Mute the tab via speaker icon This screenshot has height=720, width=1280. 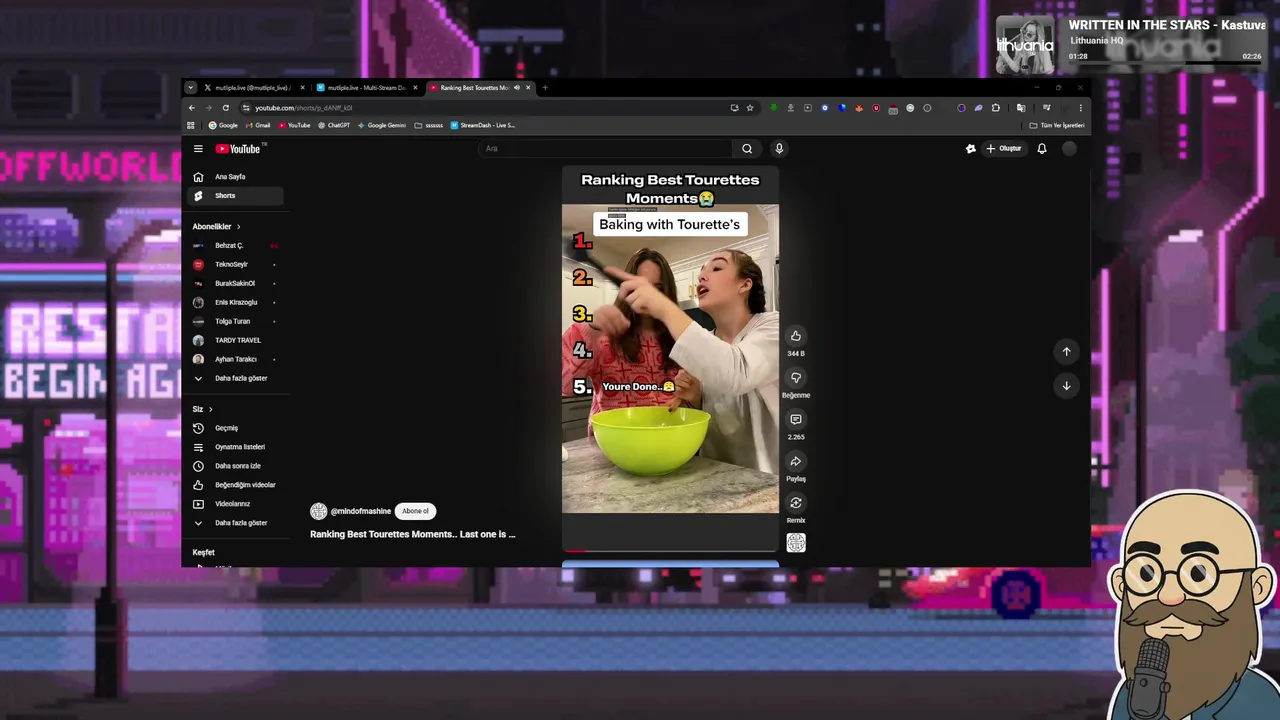point(517,88)
